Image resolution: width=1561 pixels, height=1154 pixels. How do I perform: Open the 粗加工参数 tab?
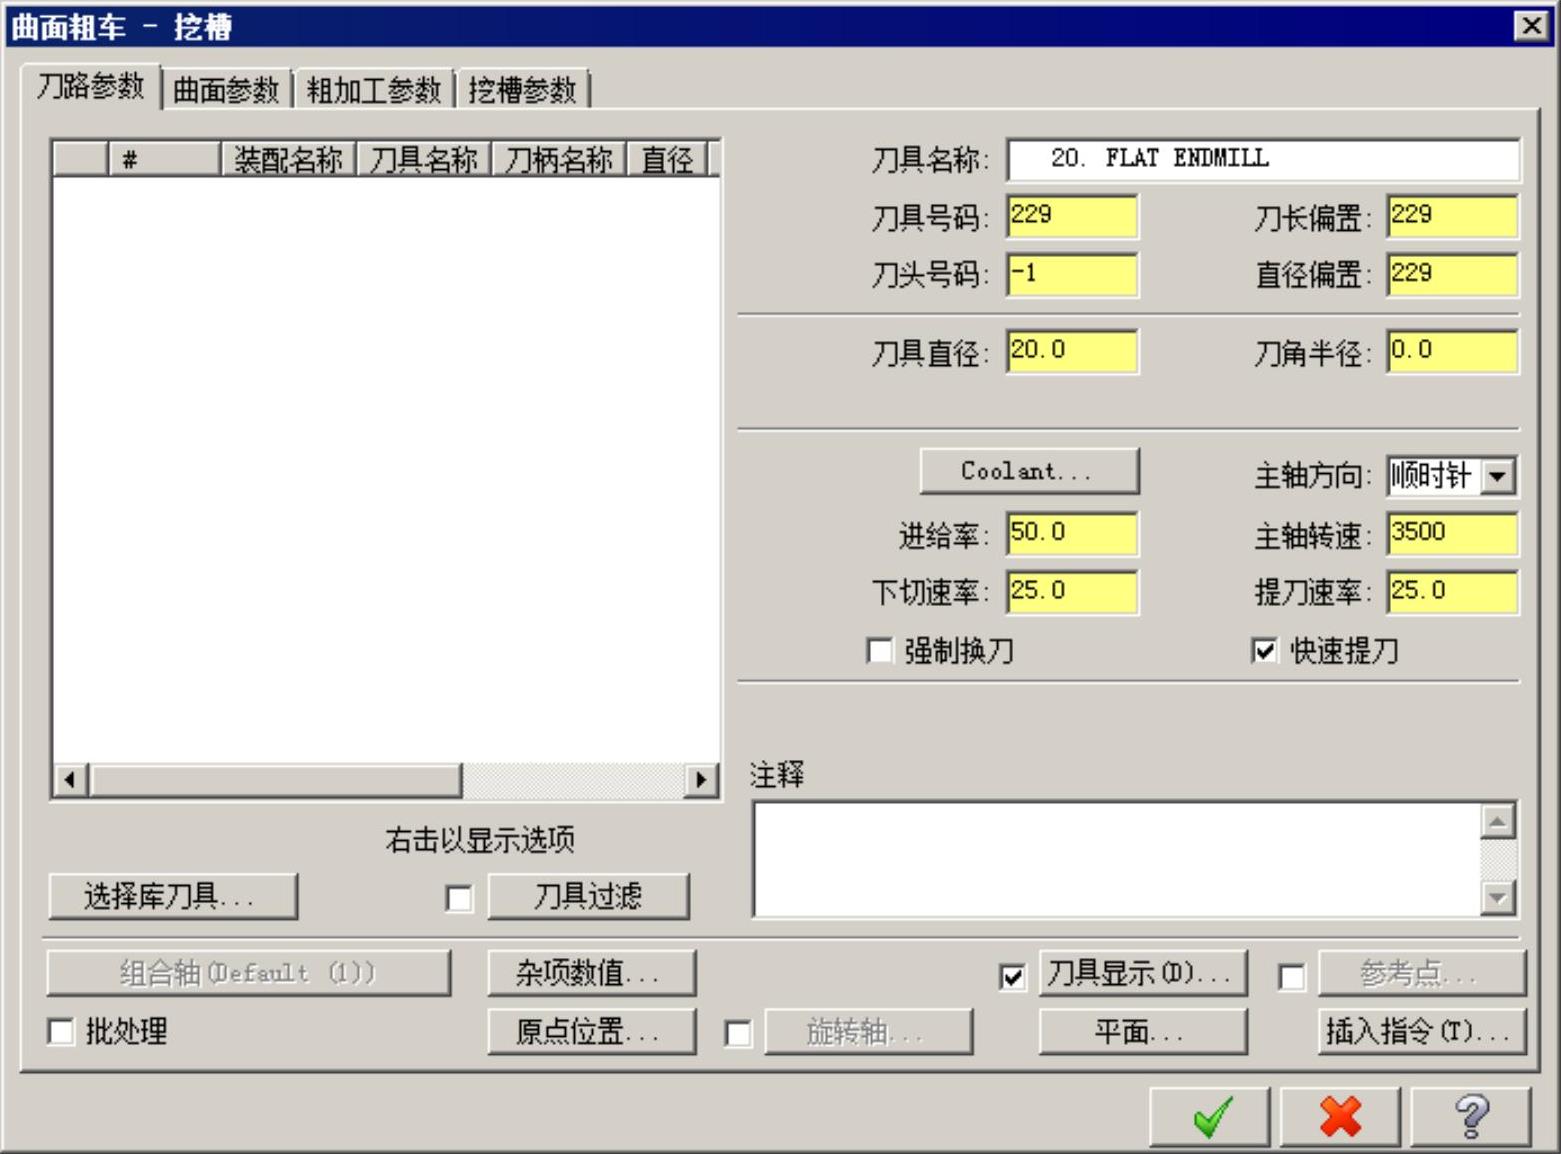(x=374, y=90)
